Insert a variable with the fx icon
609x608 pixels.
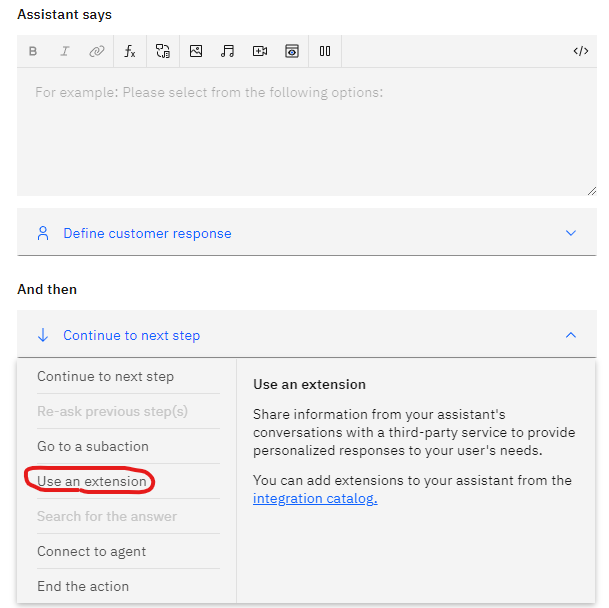point(130,51)
